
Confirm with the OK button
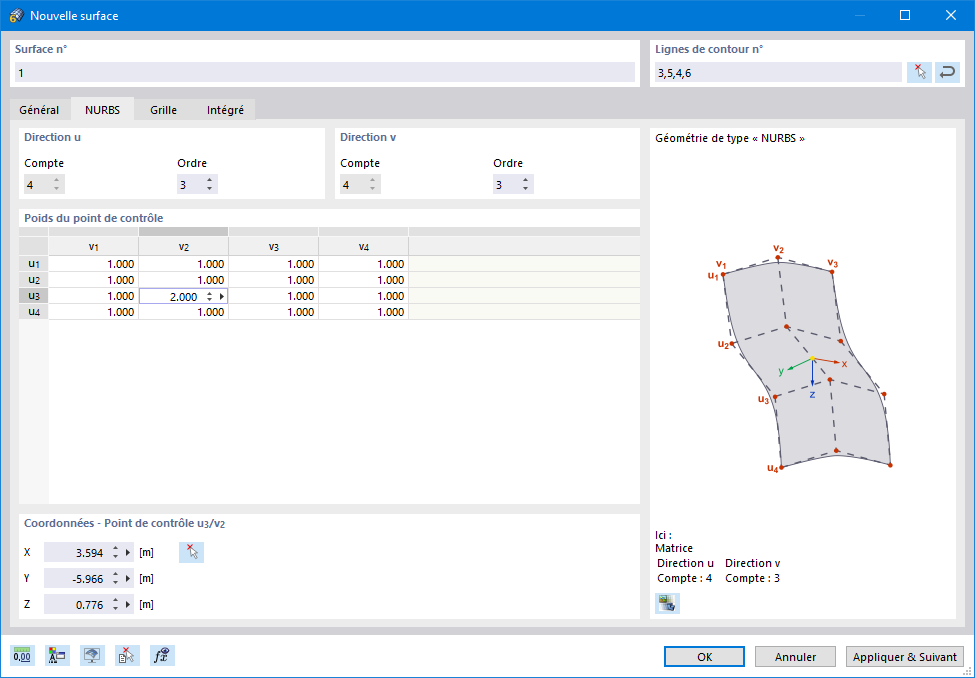tap(705, 657)
